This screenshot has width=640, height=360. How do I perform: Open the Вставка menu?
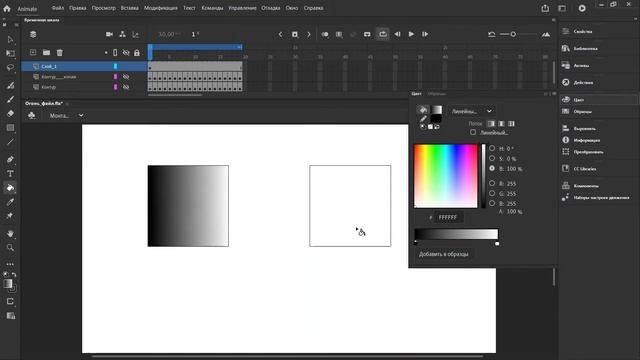pyautogui.click(x=129, y=8)
